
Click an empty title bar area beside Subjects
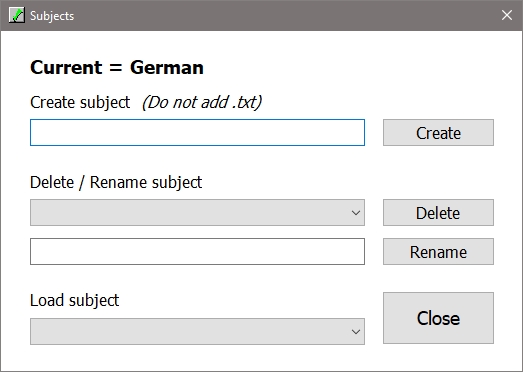point(284,15)
